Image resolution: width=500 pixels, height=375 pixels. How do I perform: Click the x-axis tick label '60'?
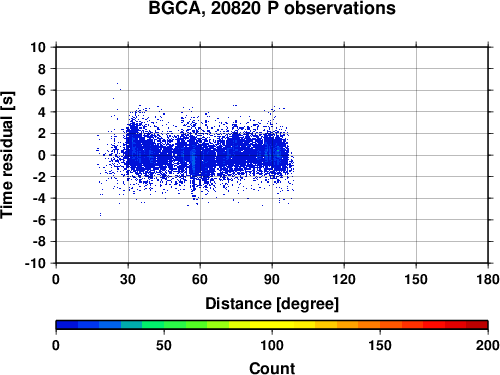200,279
